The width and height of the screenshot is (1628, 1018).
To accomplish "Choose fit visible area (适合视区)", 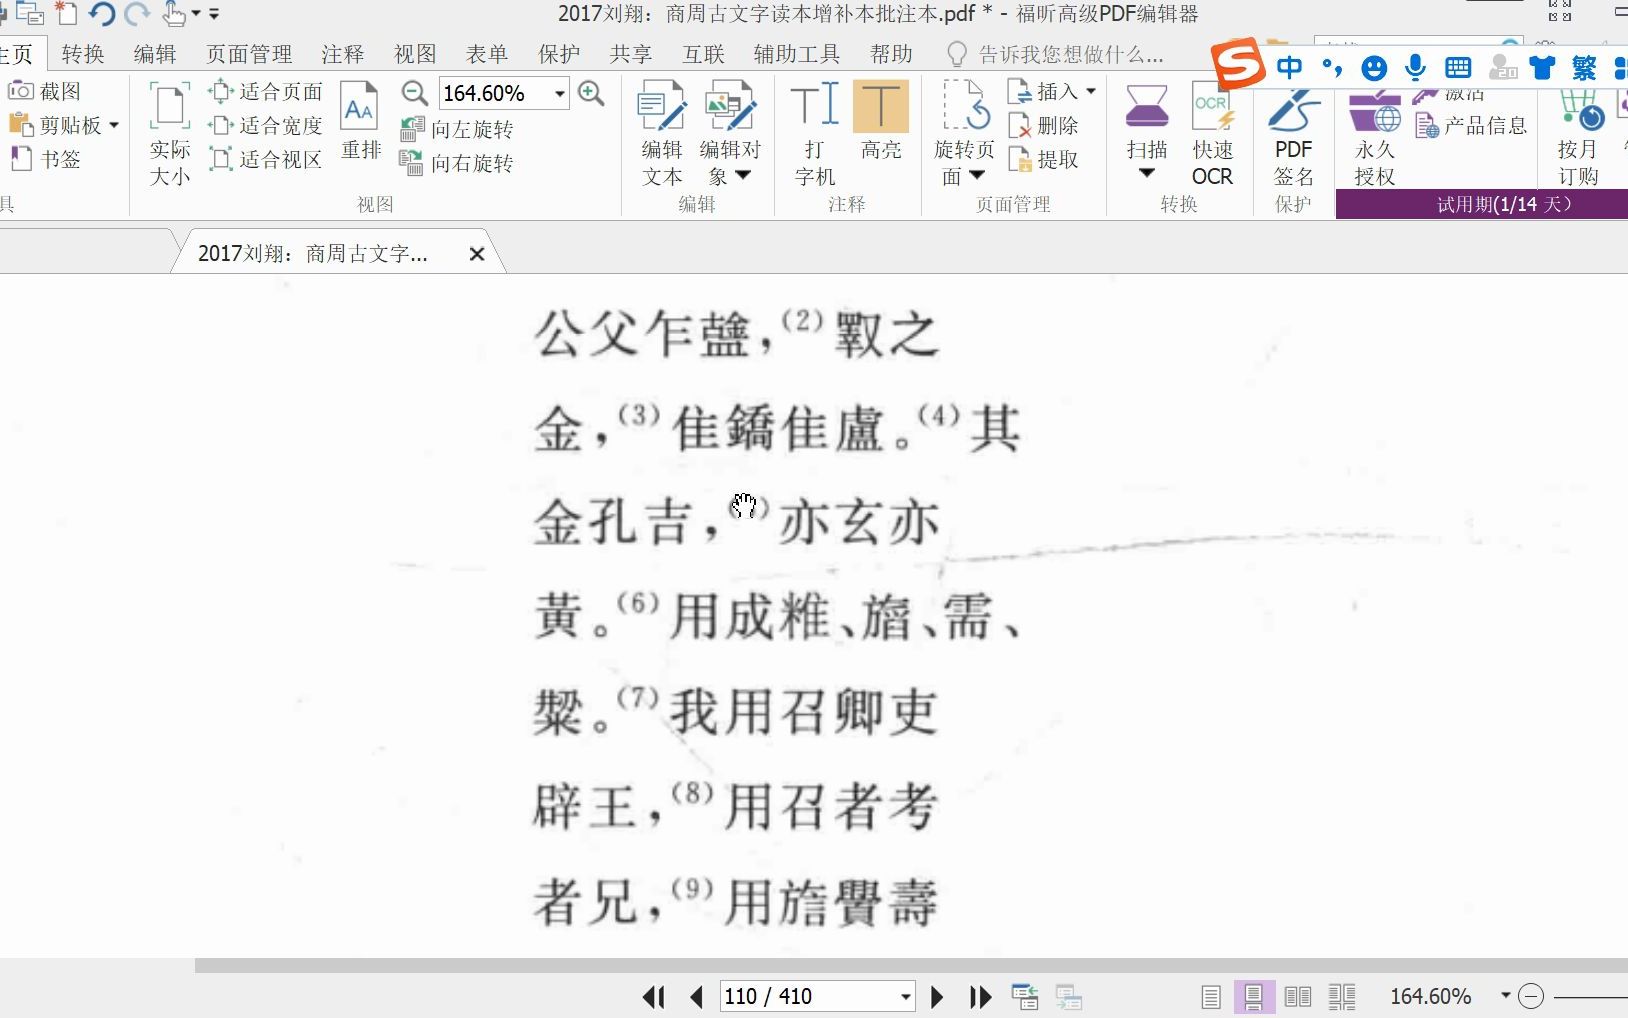I will click(x=266, y=160).
